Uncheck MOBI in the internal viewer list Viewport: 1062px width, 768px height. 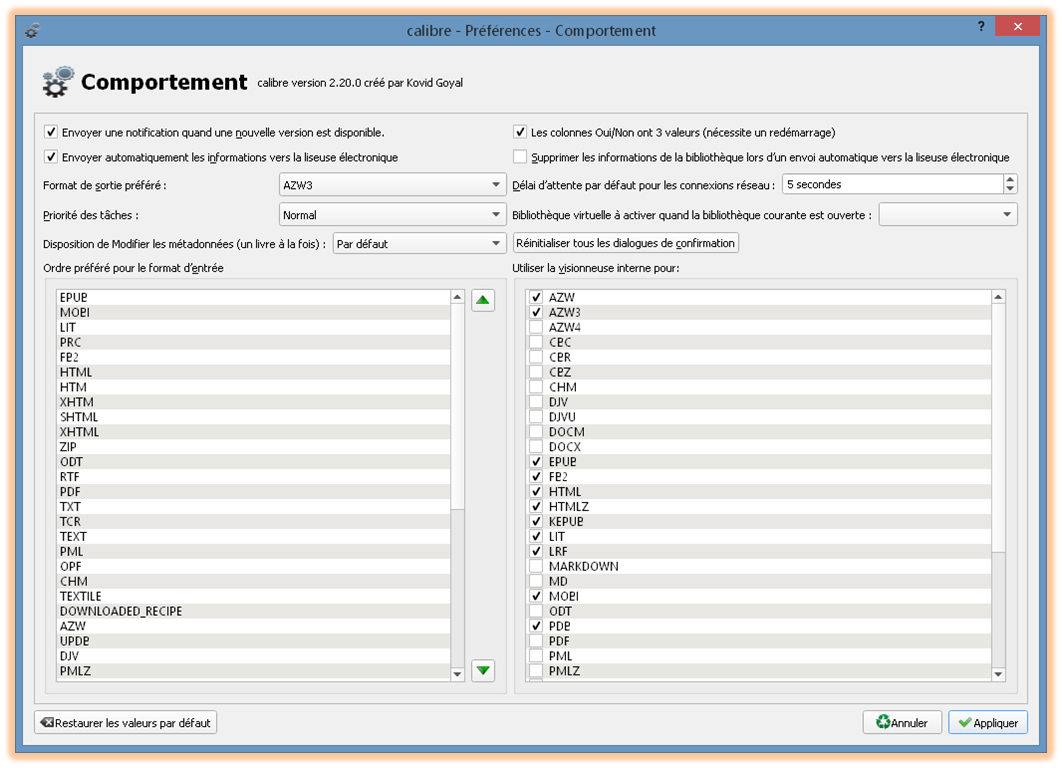tap(536, 596)
